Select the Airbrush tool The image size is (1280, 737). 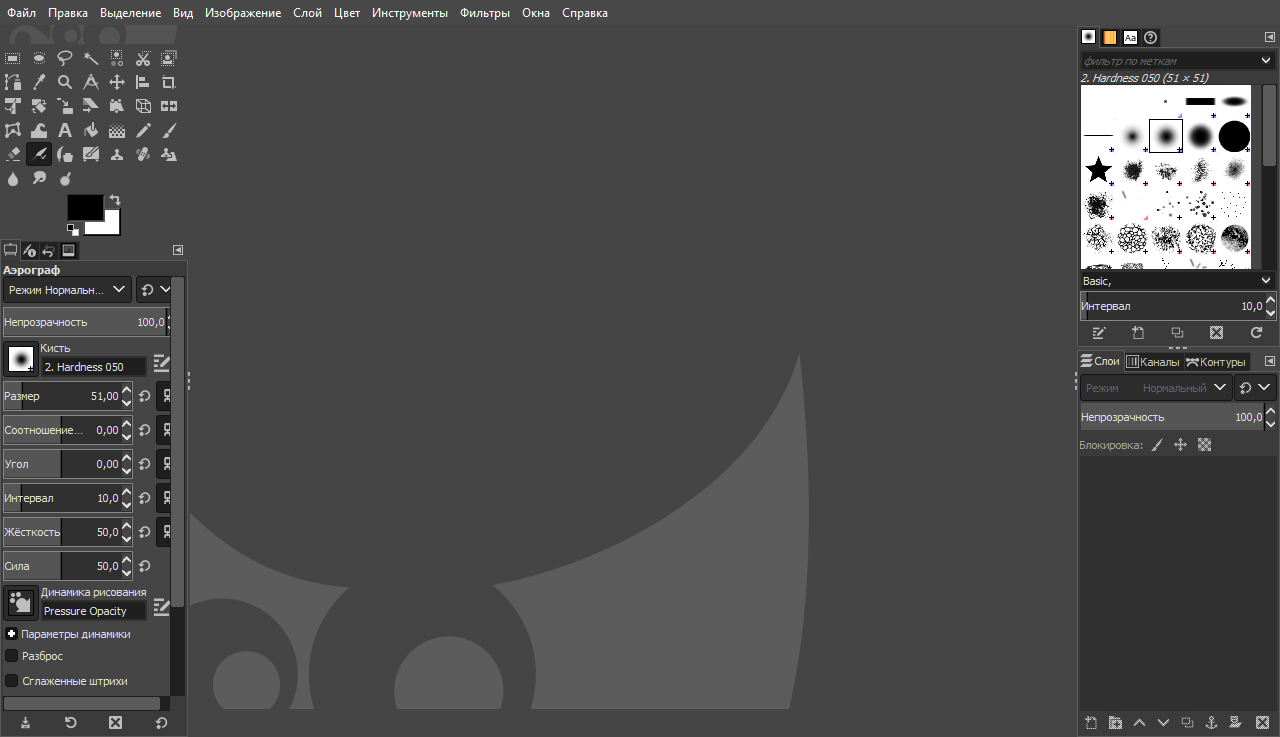[x=39, y=154]
